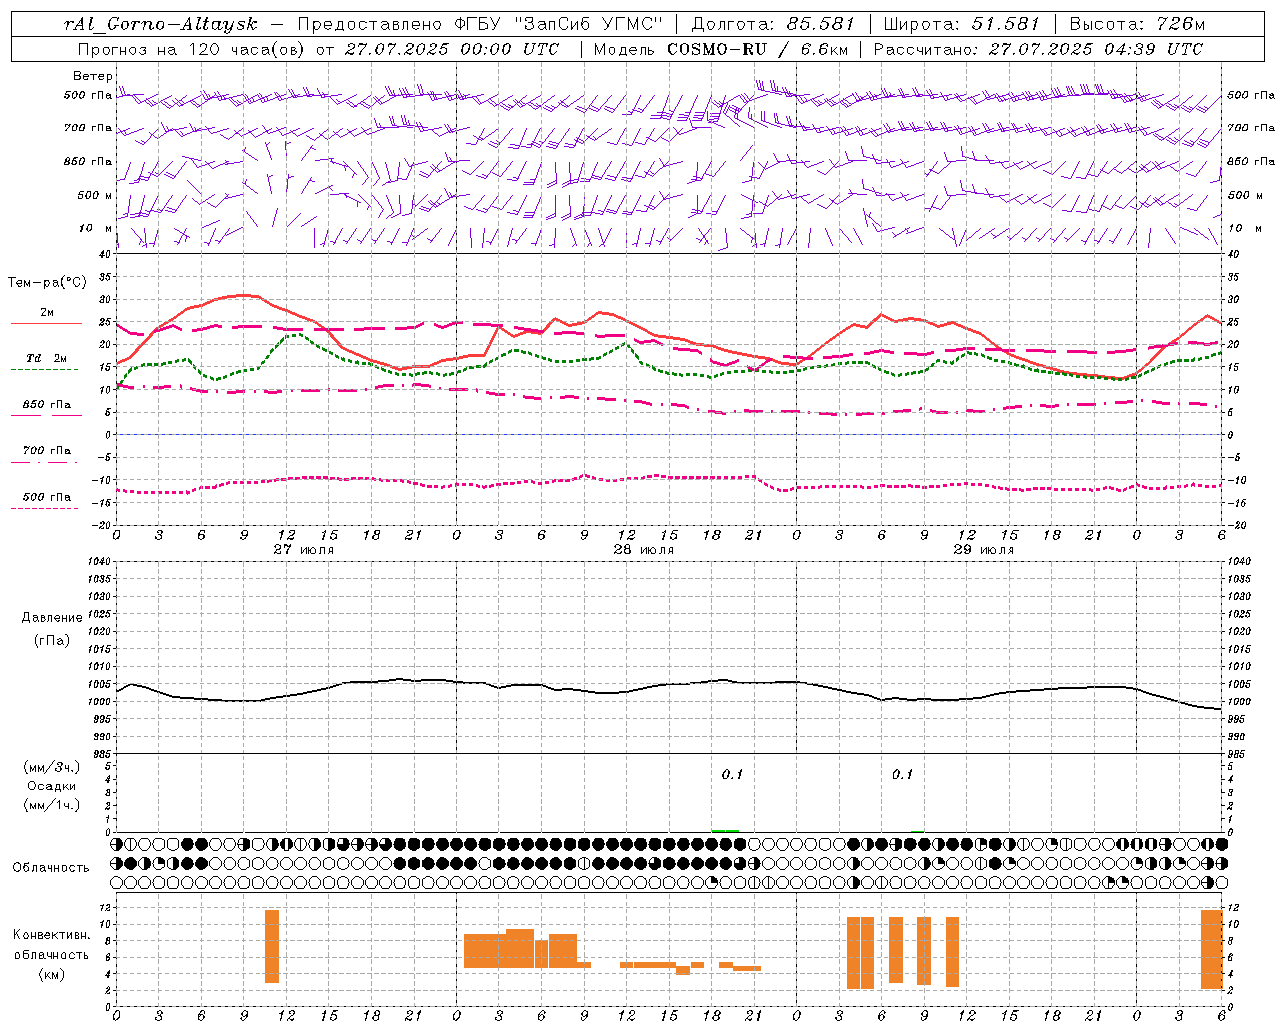This screenshot has width=1280, height=1024.
Task: Click the (мм/3ч.) precipitation unit label
Action: [52, 767]
